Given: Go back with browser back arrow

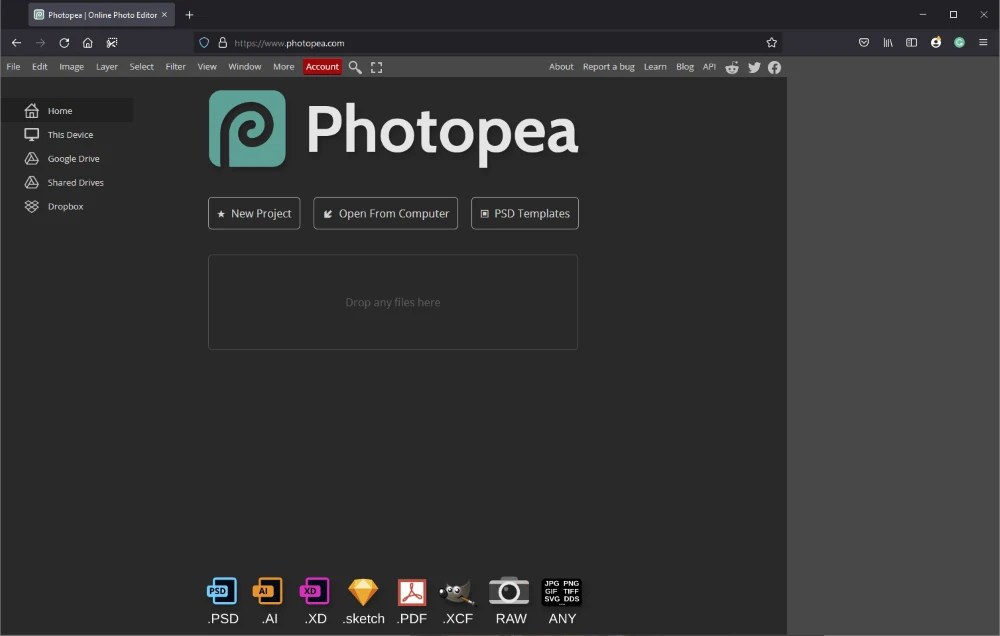Looking at the screenshot, I should pyautogui.click(x=17, y=43).
